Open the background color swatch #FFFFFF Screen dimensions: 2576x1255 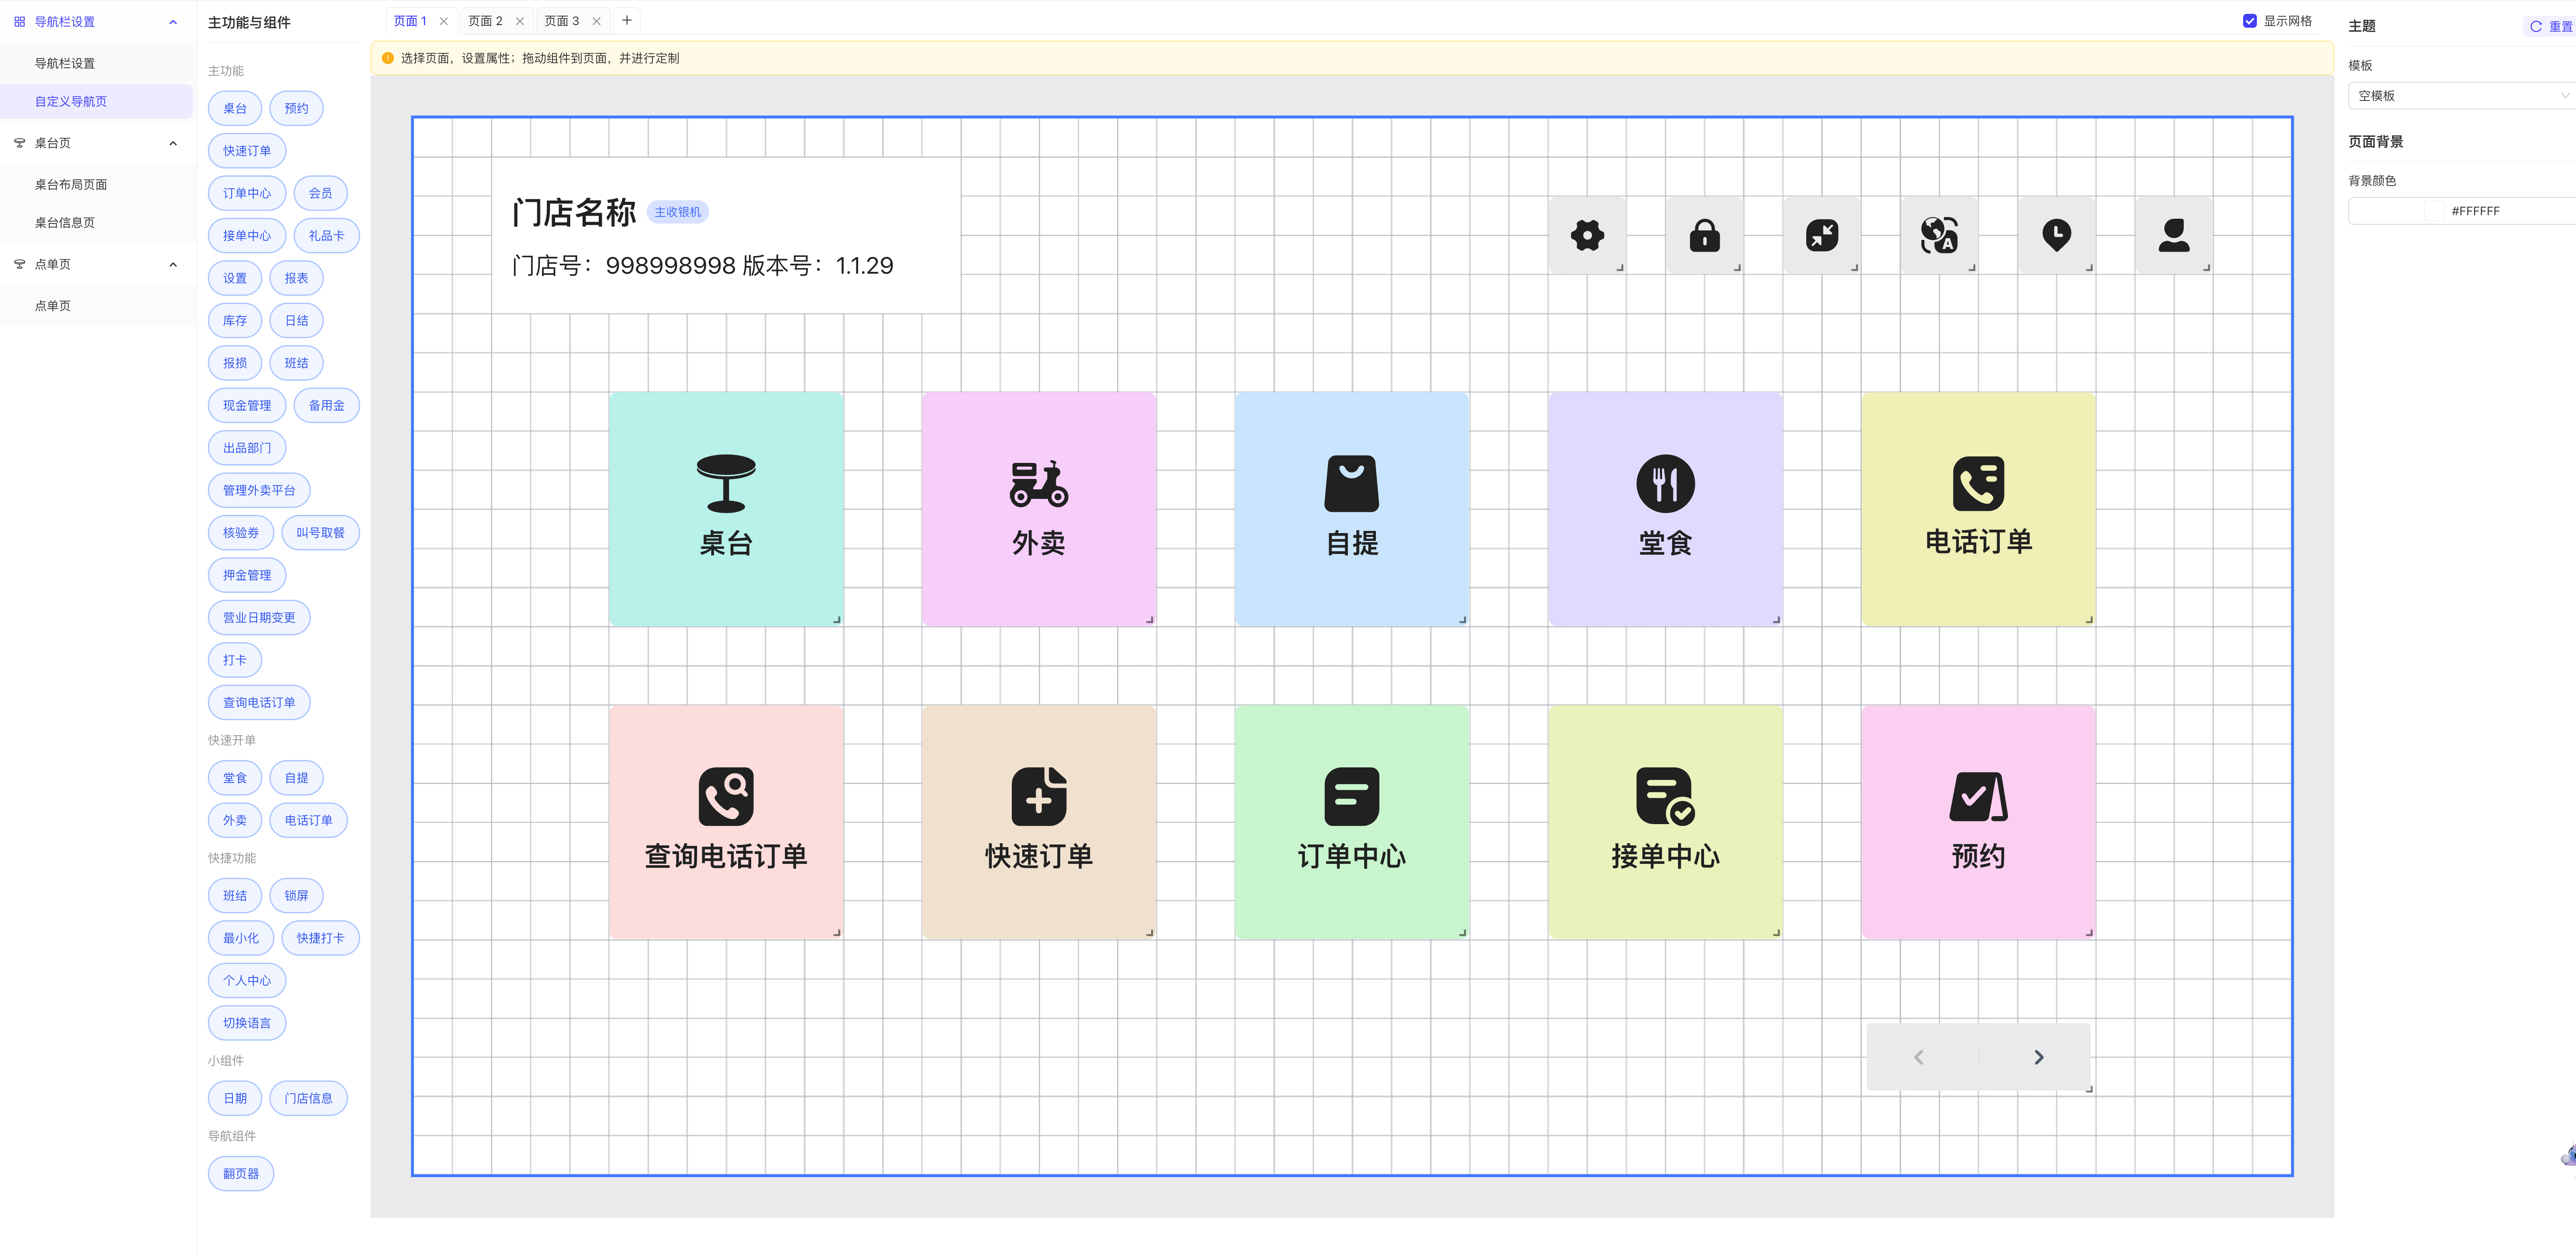tap(2434, 211)
